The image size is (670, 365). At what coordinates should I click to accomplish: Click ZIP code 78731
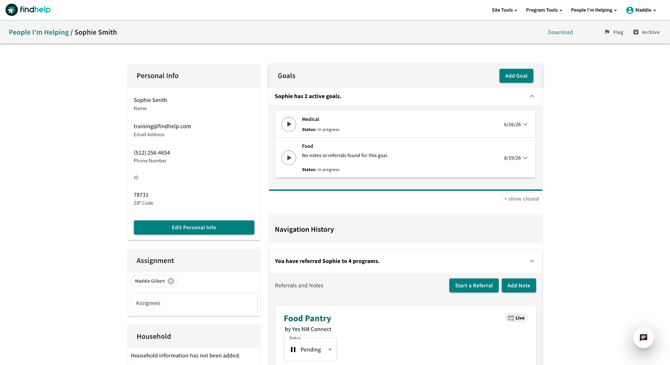click(141, 195)
